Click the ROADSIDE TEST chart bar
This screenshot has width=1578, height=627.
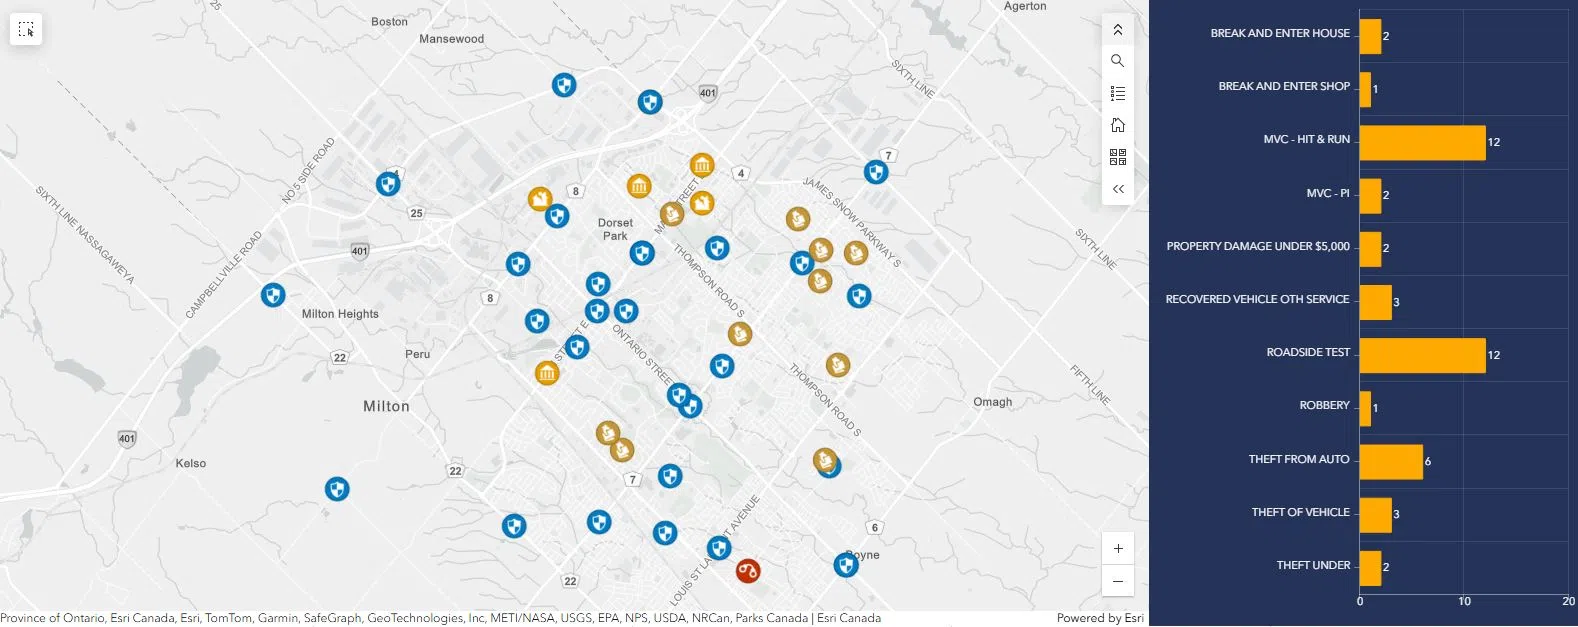tap(1421, 355)
